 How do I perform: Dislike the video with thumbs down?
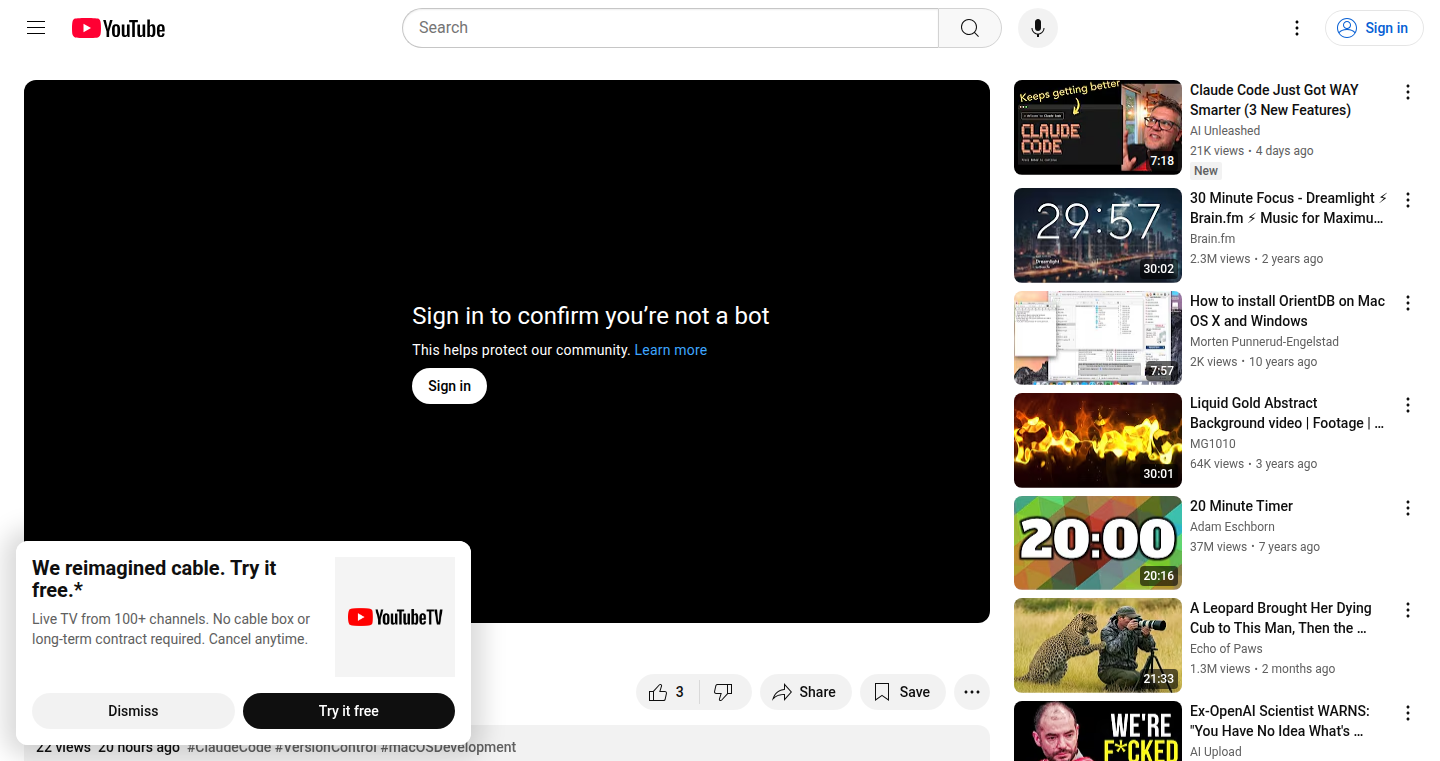725,692
